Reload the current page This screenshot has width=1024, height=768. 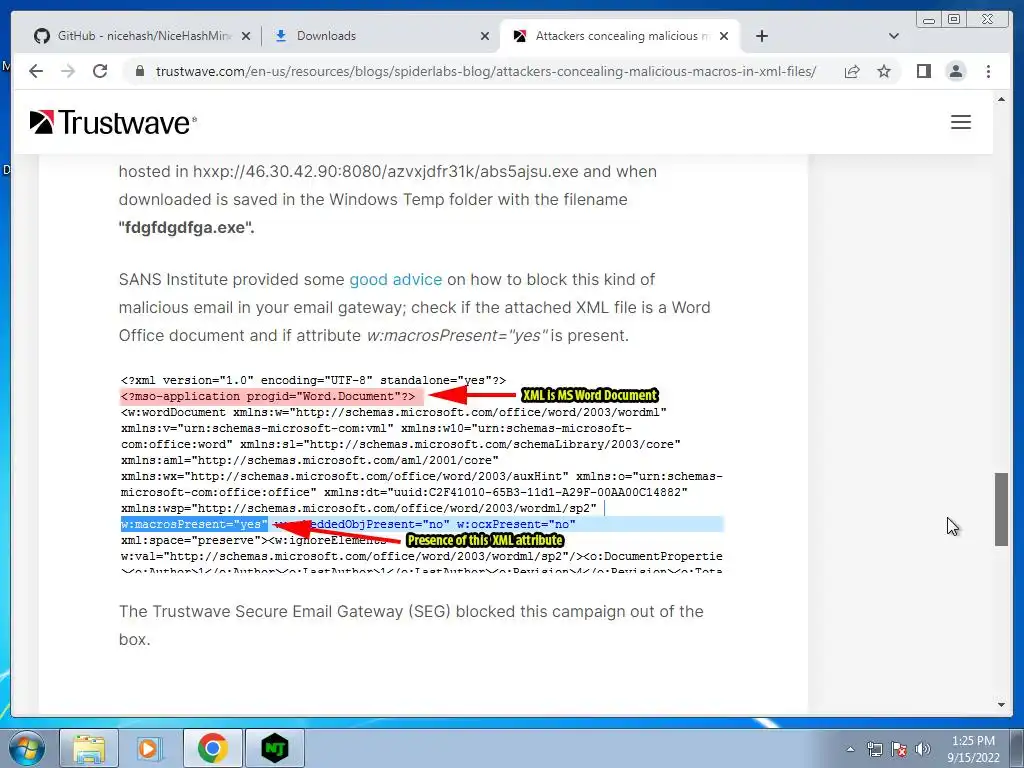(x=100, y=71)
